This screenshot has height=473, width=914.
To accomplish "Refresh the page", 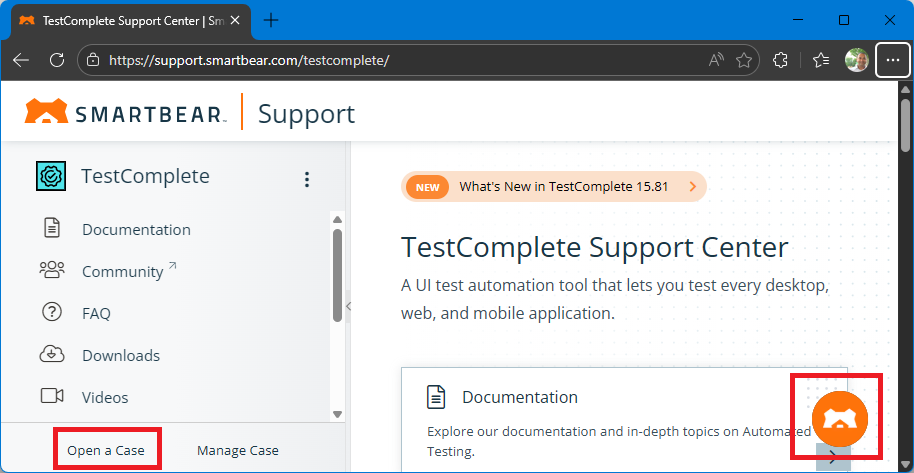I will pos(57,60).
